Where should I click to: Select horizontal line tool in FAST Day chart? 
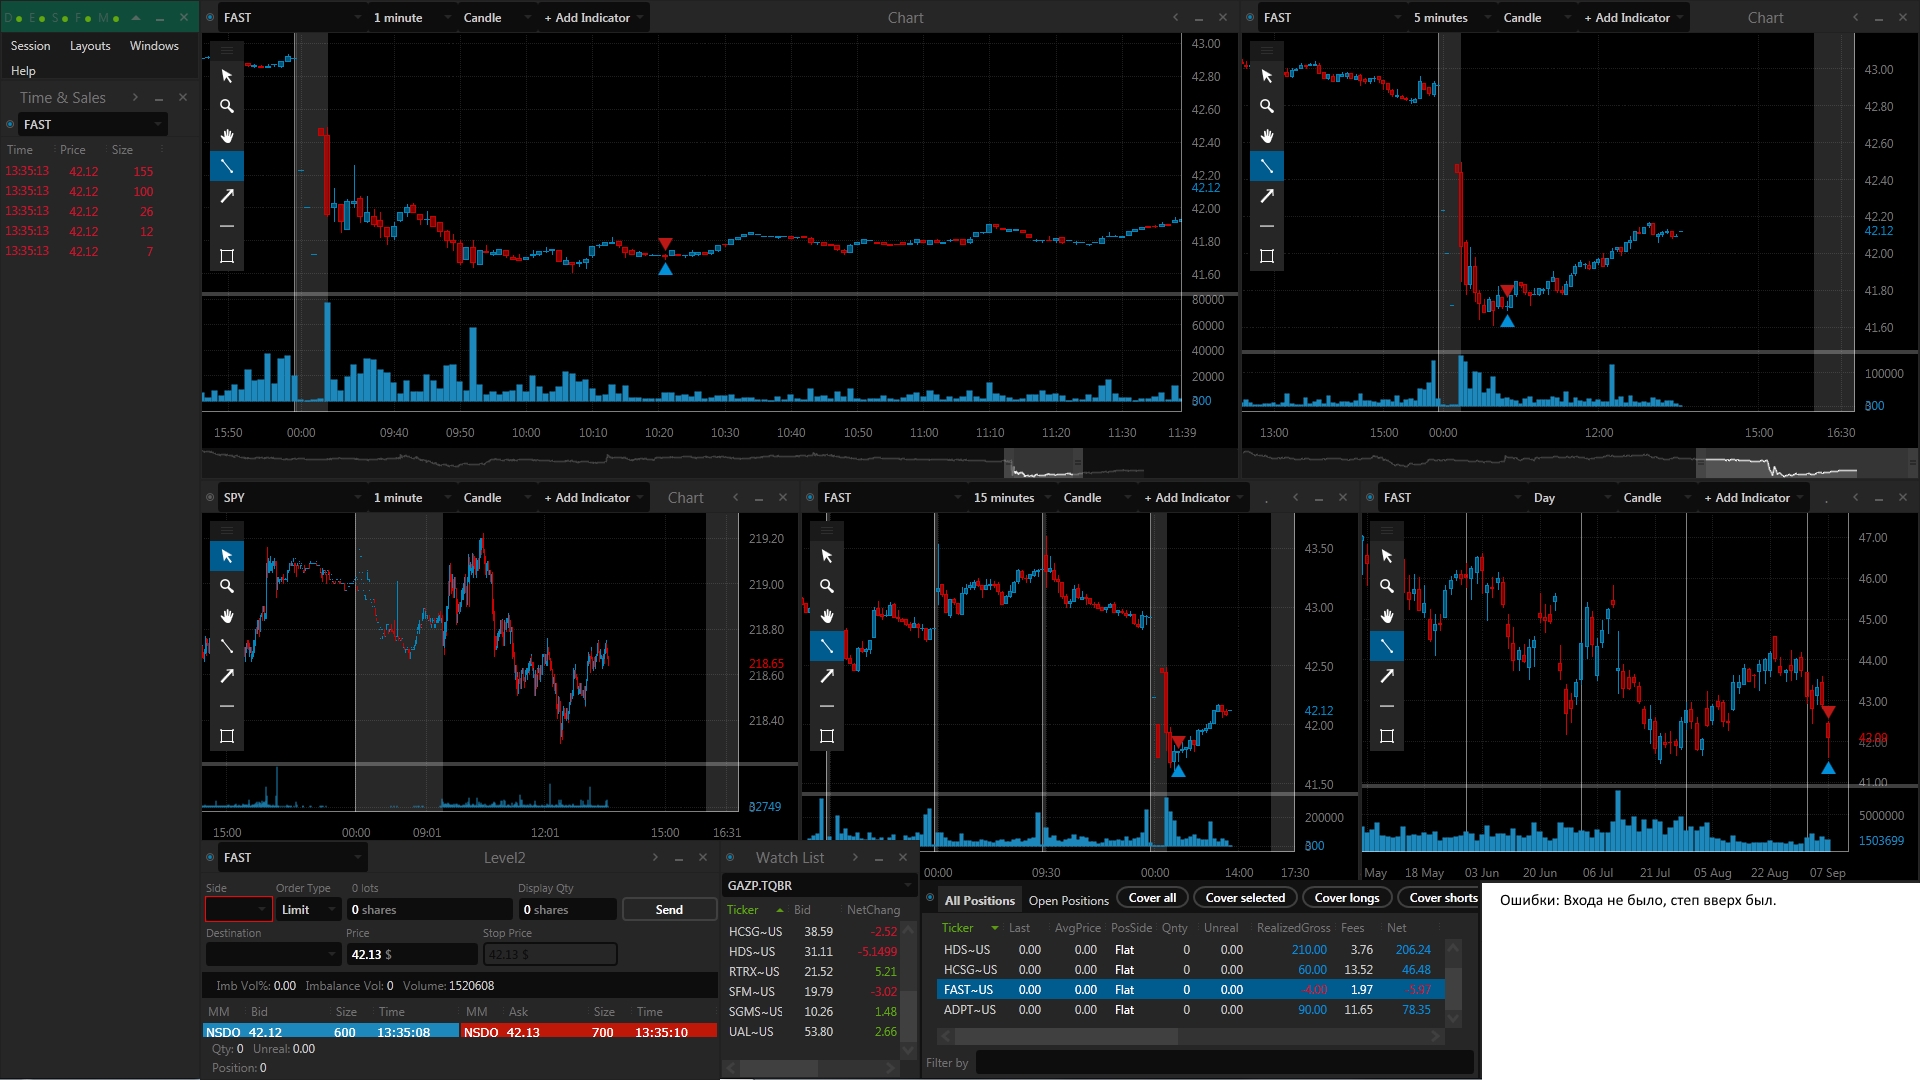point(1387,706)
